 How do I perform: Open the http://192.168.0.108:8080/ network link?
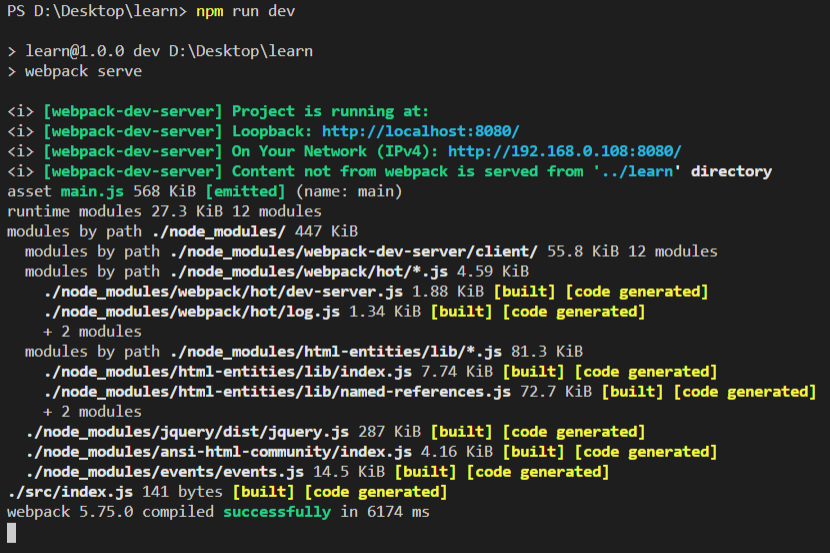coord(564,151)
